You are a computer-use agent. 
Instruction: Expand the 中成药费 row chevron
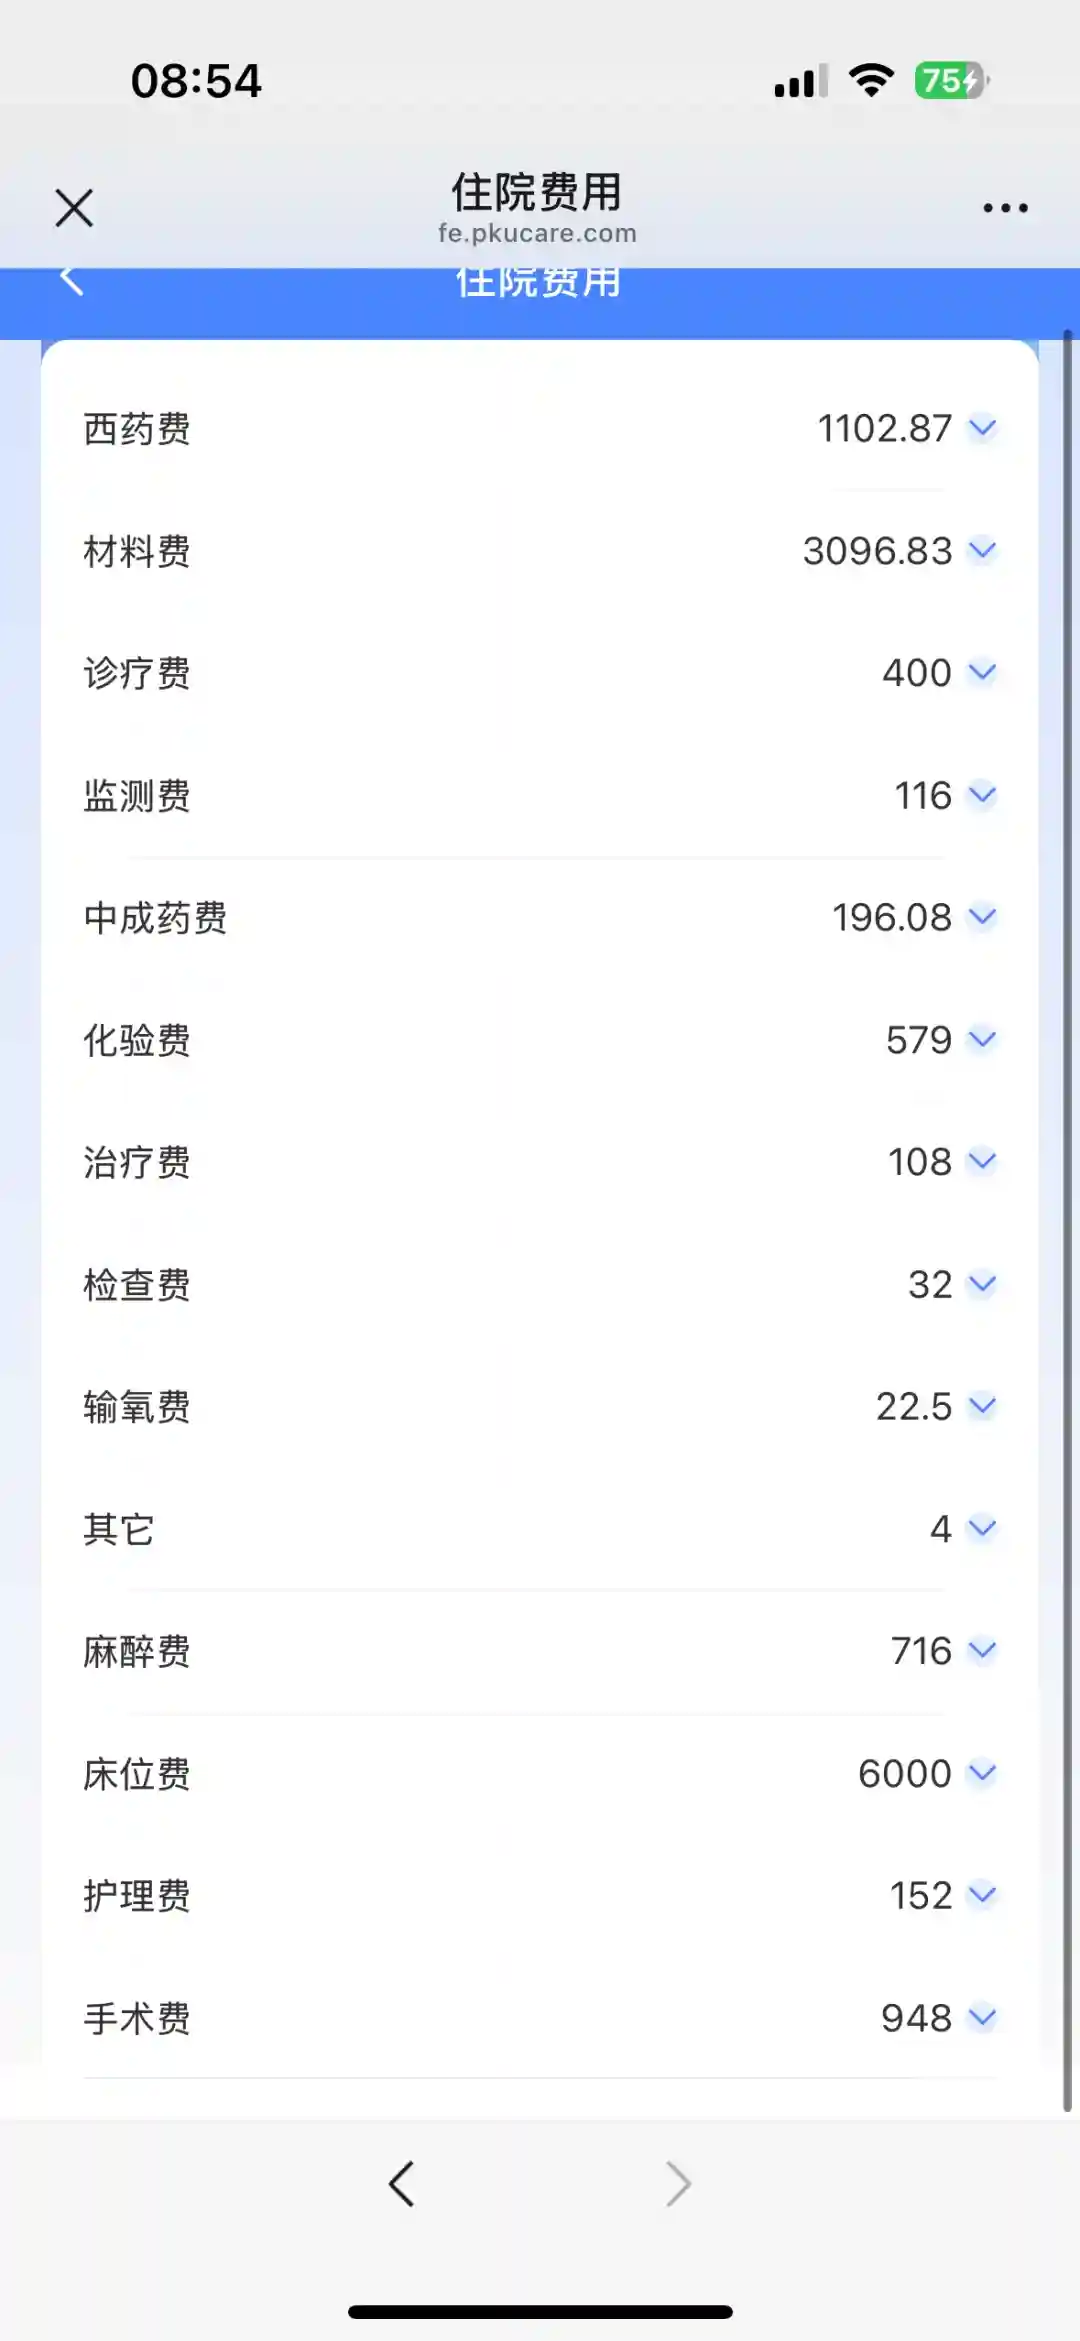click(x=983, y=917)
